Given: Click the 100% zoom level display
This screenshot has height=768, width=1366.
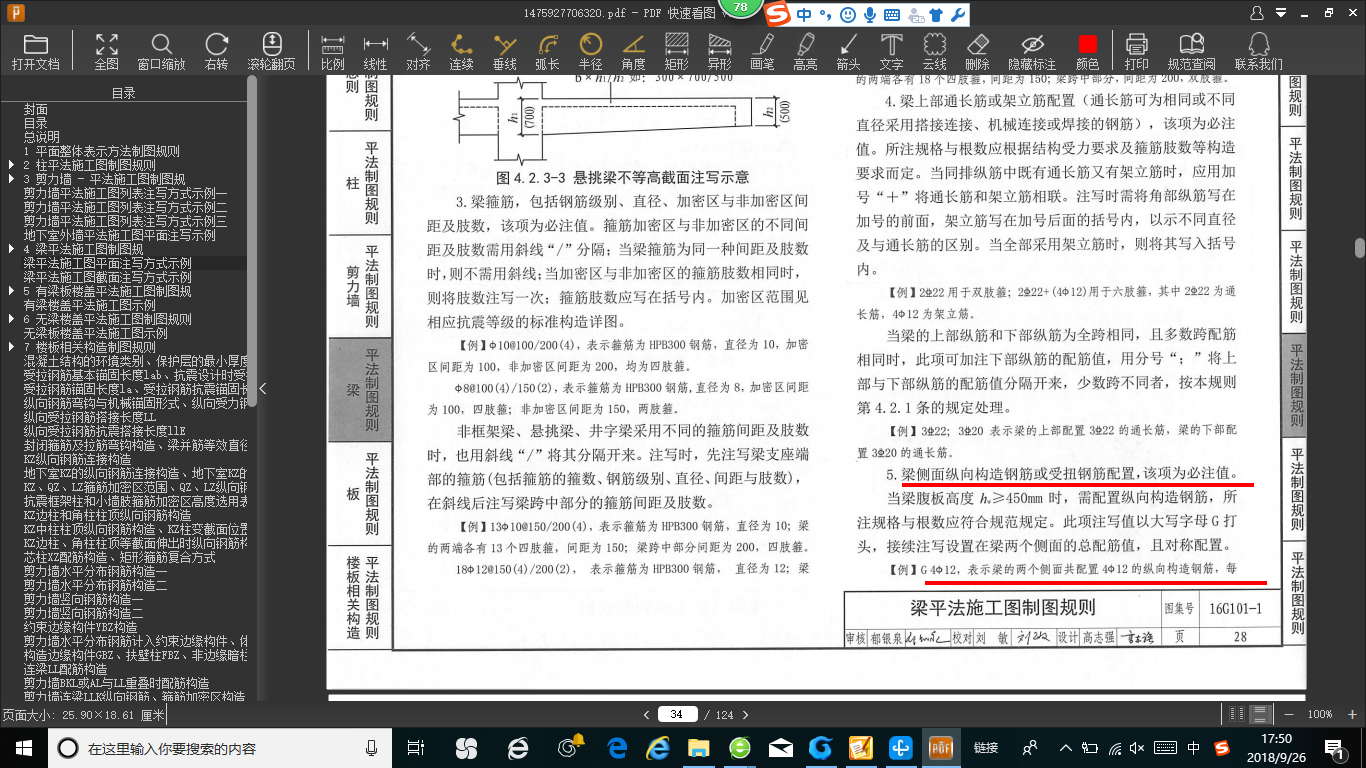Looking at the screenshot, I should pos(1320,714).
